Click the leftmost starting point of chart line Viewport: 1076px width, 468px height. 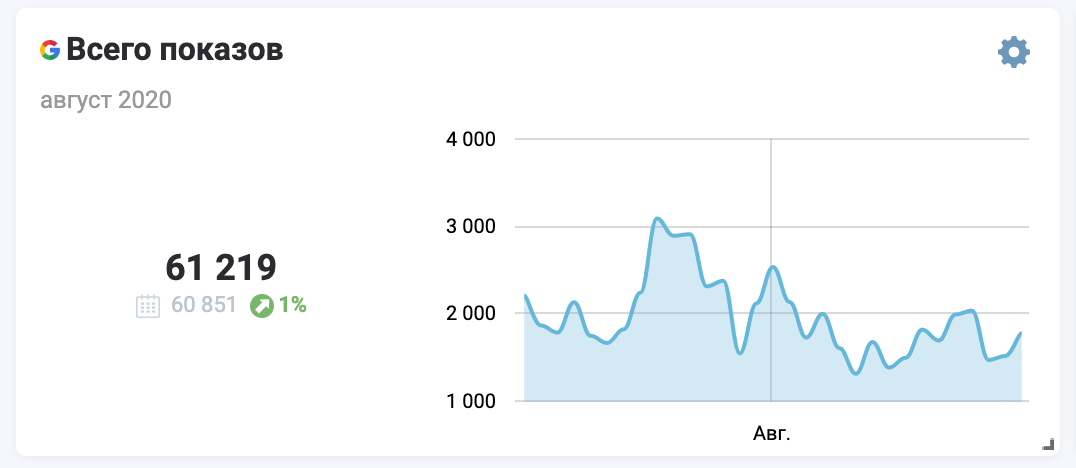[x=526, y=296]
